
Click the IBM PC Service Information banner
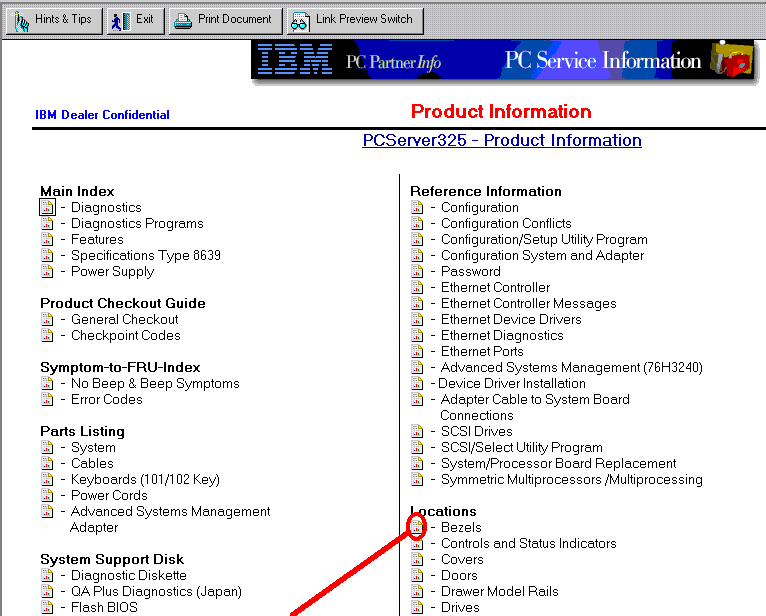click(x=508, y=61)
